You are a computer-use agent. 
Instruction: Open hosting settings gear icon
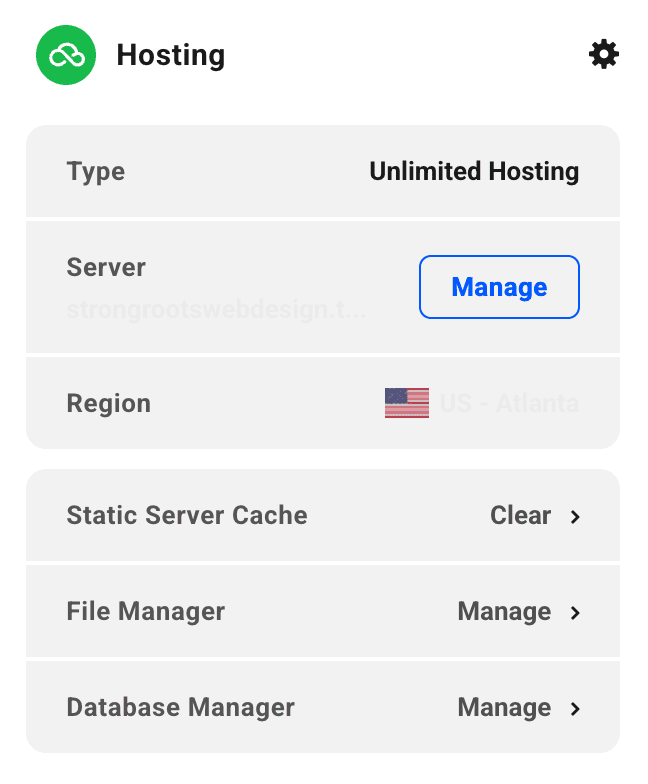[x=604, y=54]
